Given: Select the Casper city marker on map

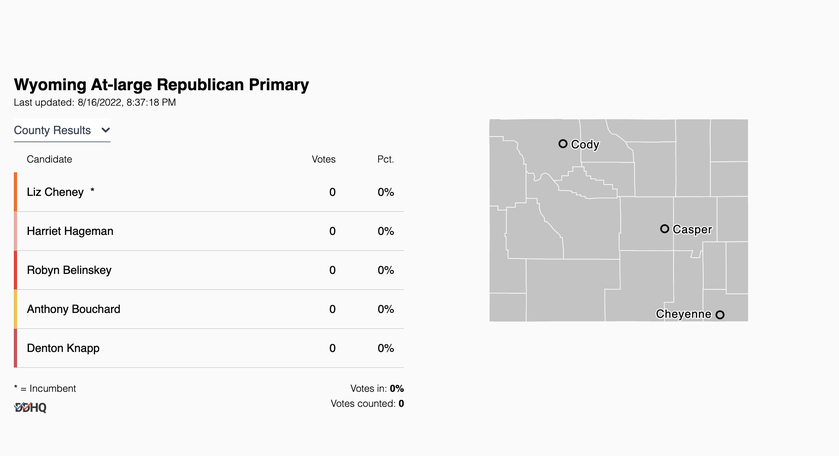Looking at the screenshot, I should tap(665, 229).
